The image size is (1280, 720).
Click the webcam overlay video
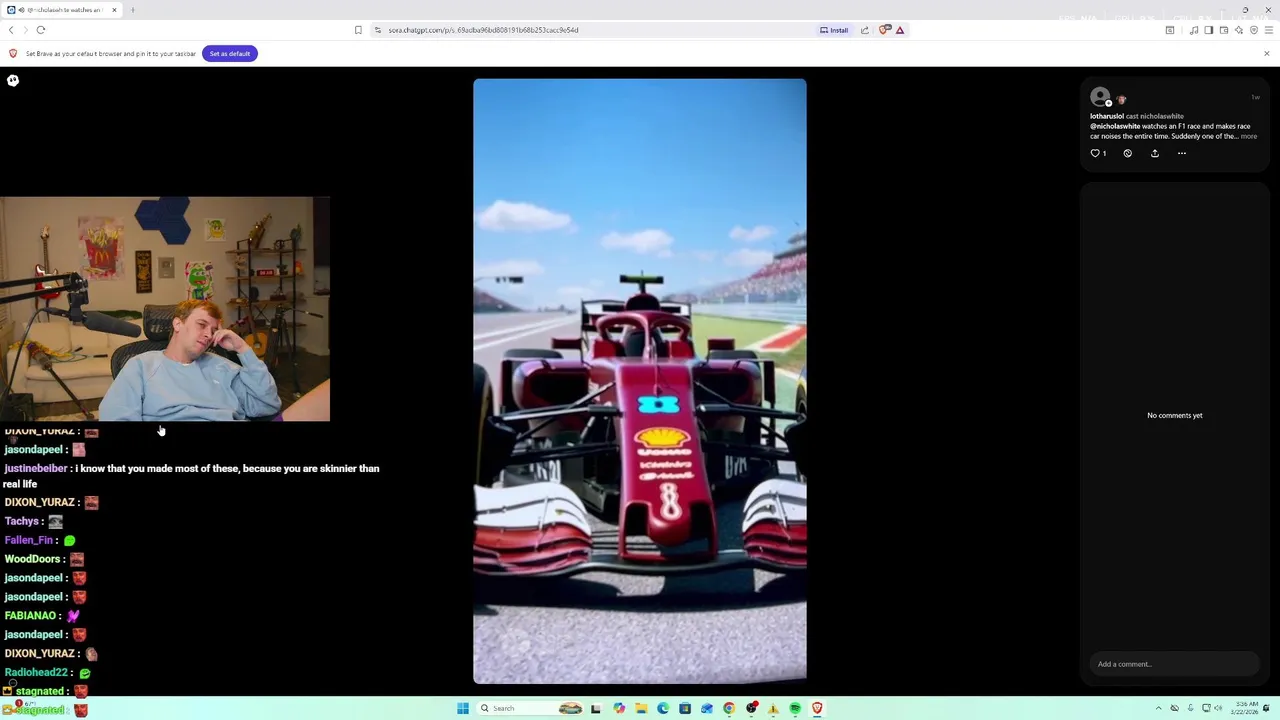(x=165, y=308)
